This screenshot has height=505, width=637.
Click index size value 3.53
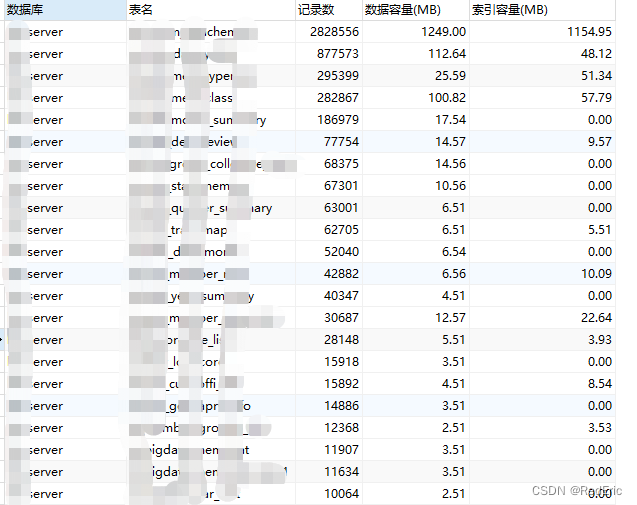coord(600,427)
